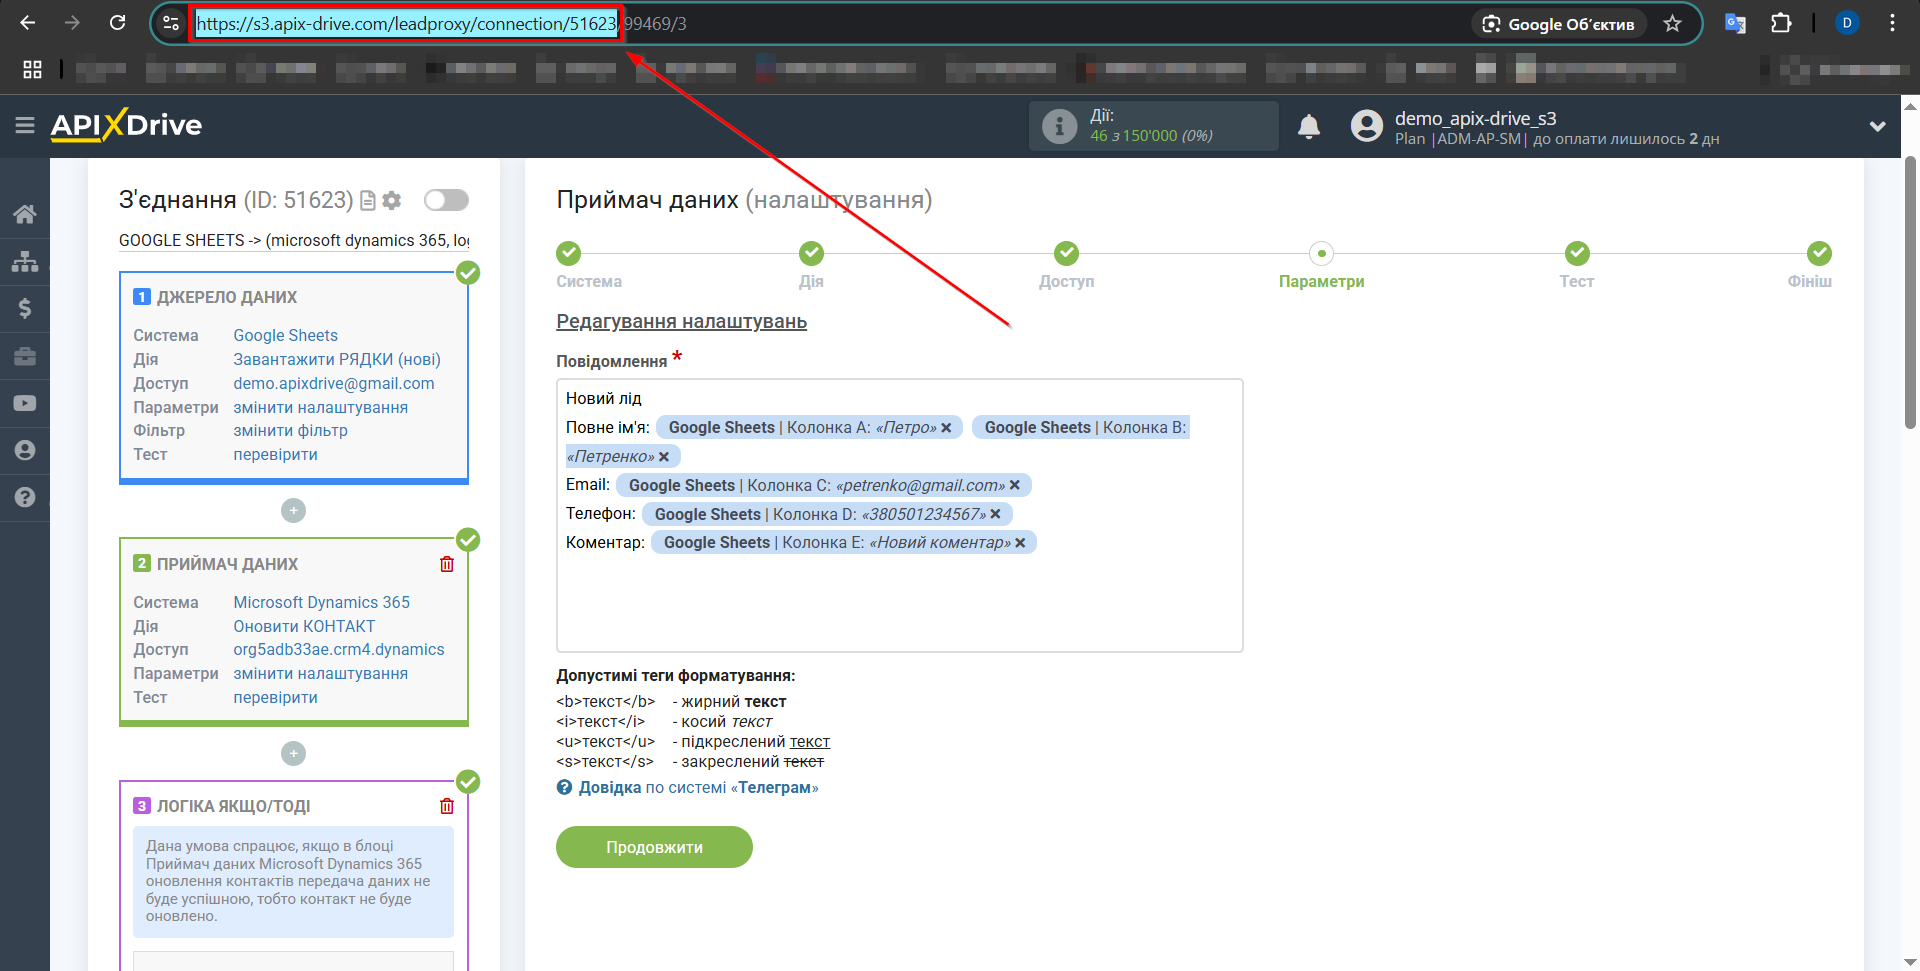Click Завантажити РЯДКИ (нові) action link
Image resolution: width=1920 pixels, height=971 pixels.
pos(337,359)
